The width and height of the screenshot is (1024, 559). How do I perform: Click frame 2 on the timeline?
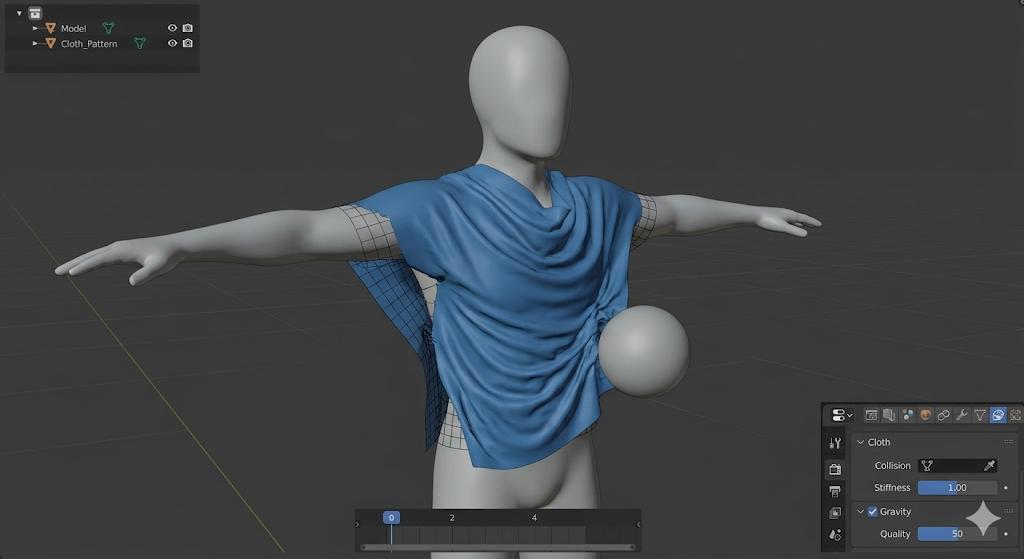(x=452, y=518)
